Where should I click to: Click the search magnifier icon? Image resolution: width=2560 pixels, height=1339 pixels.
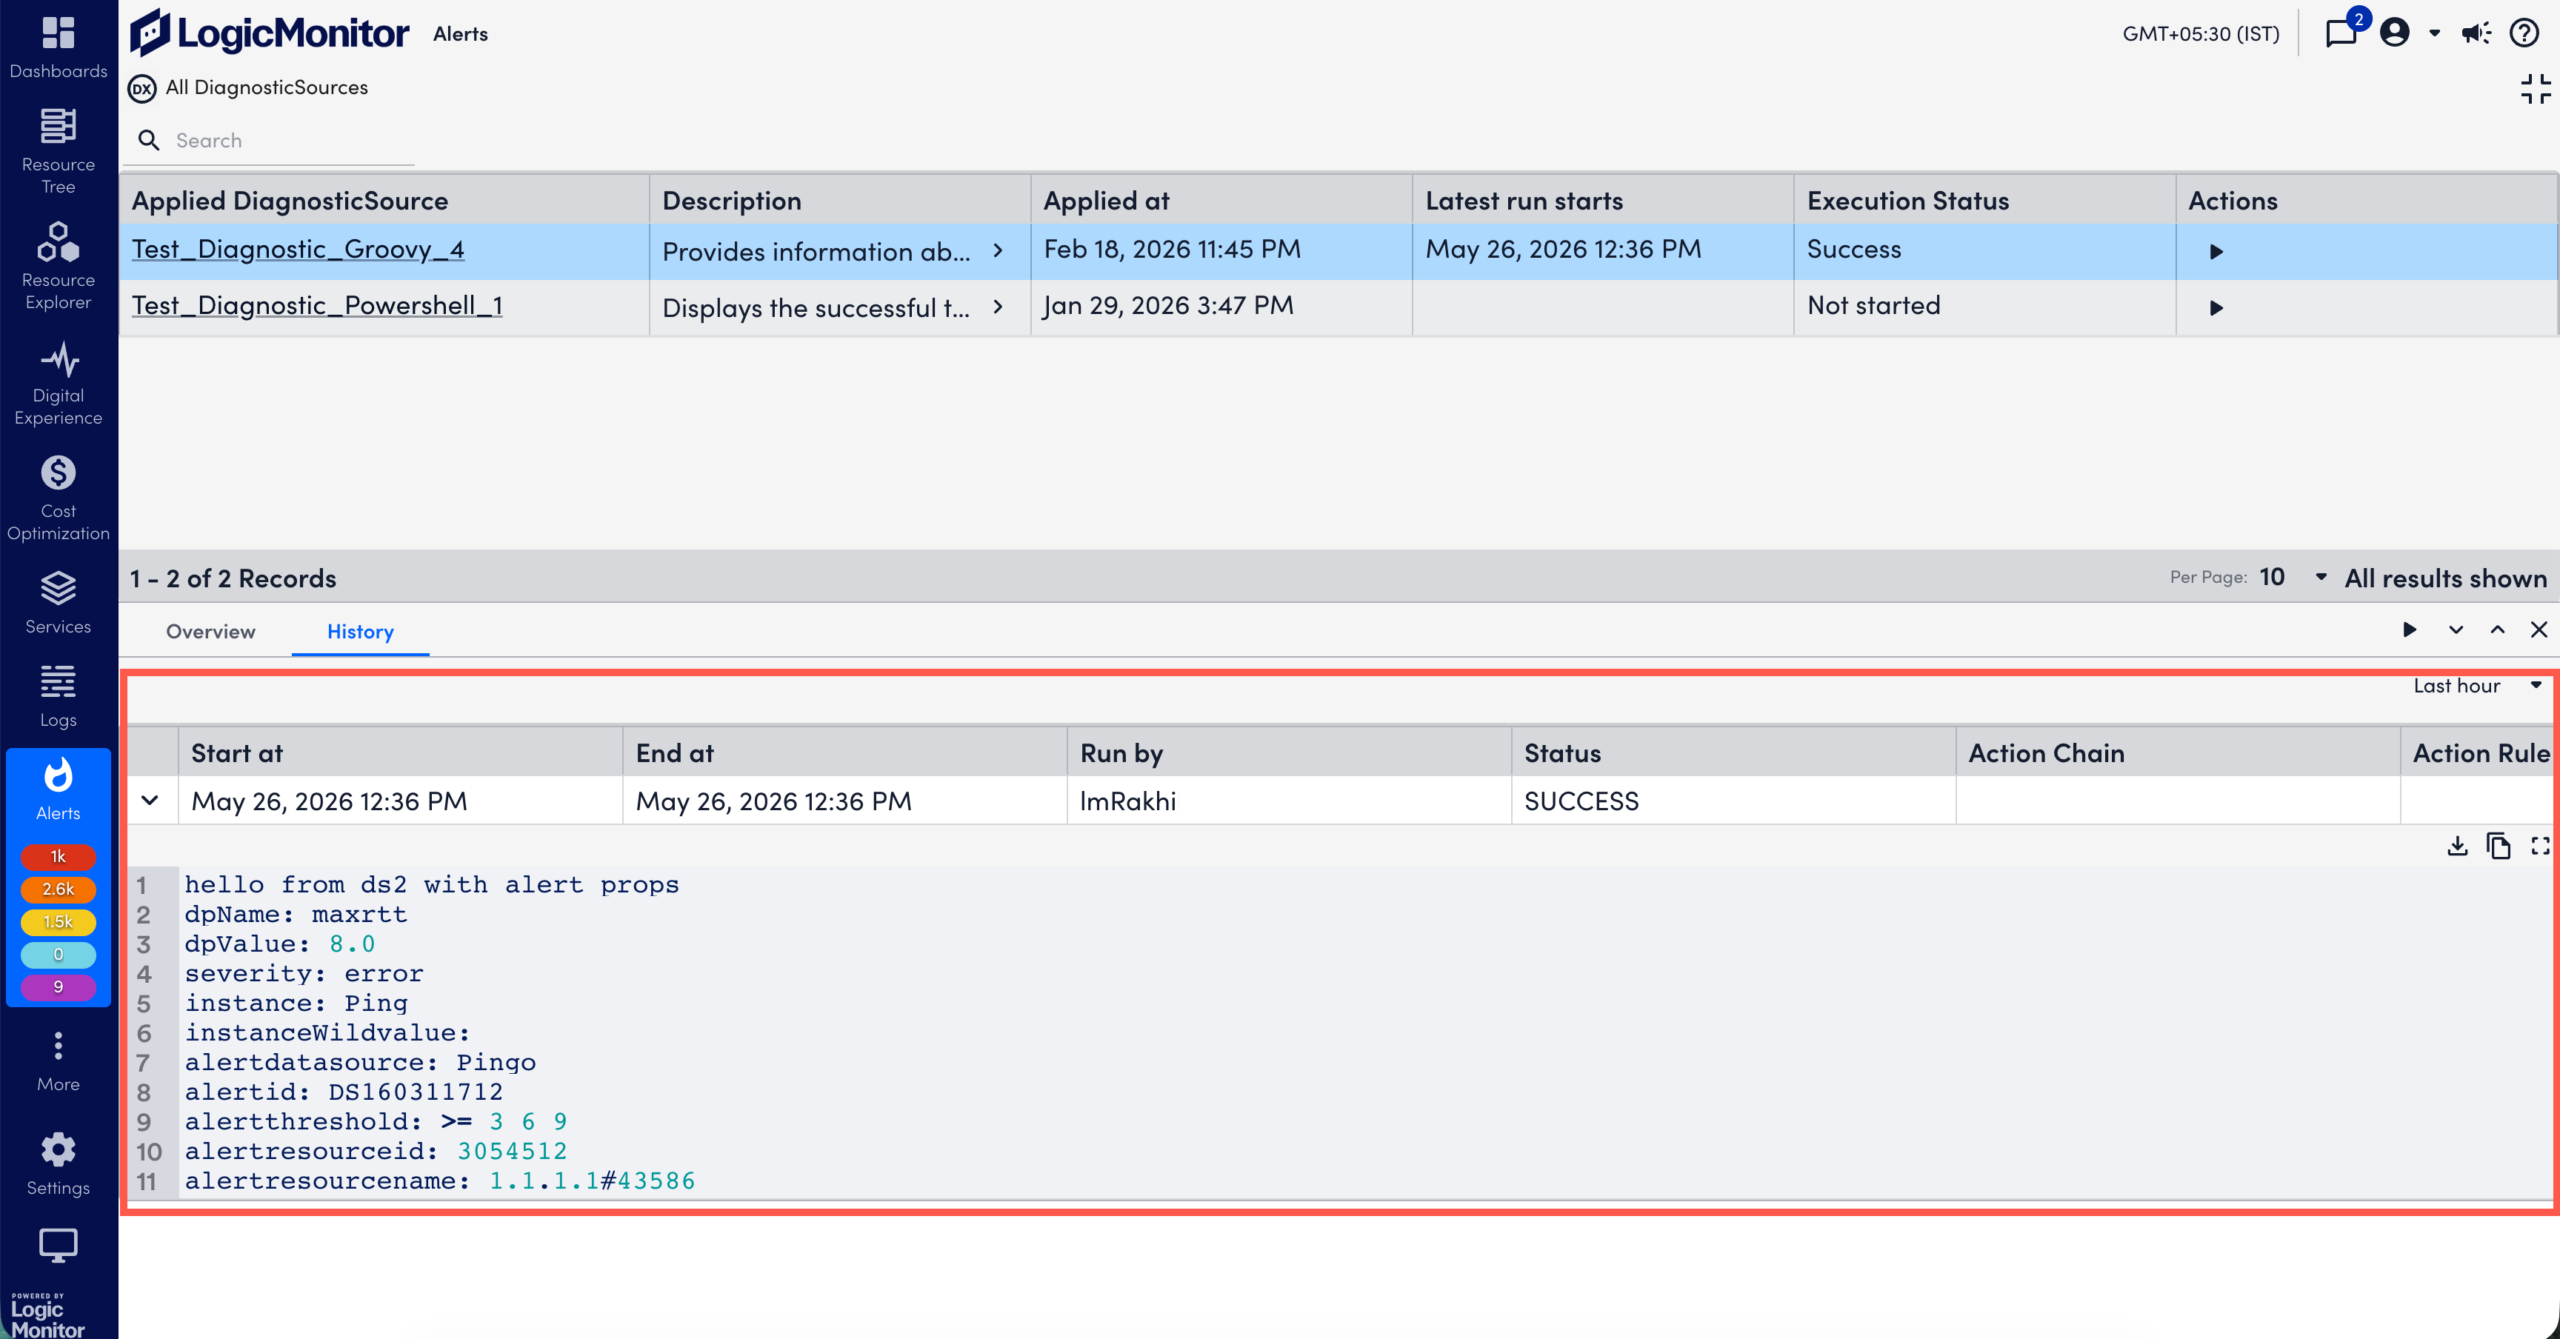pos(149,140)
